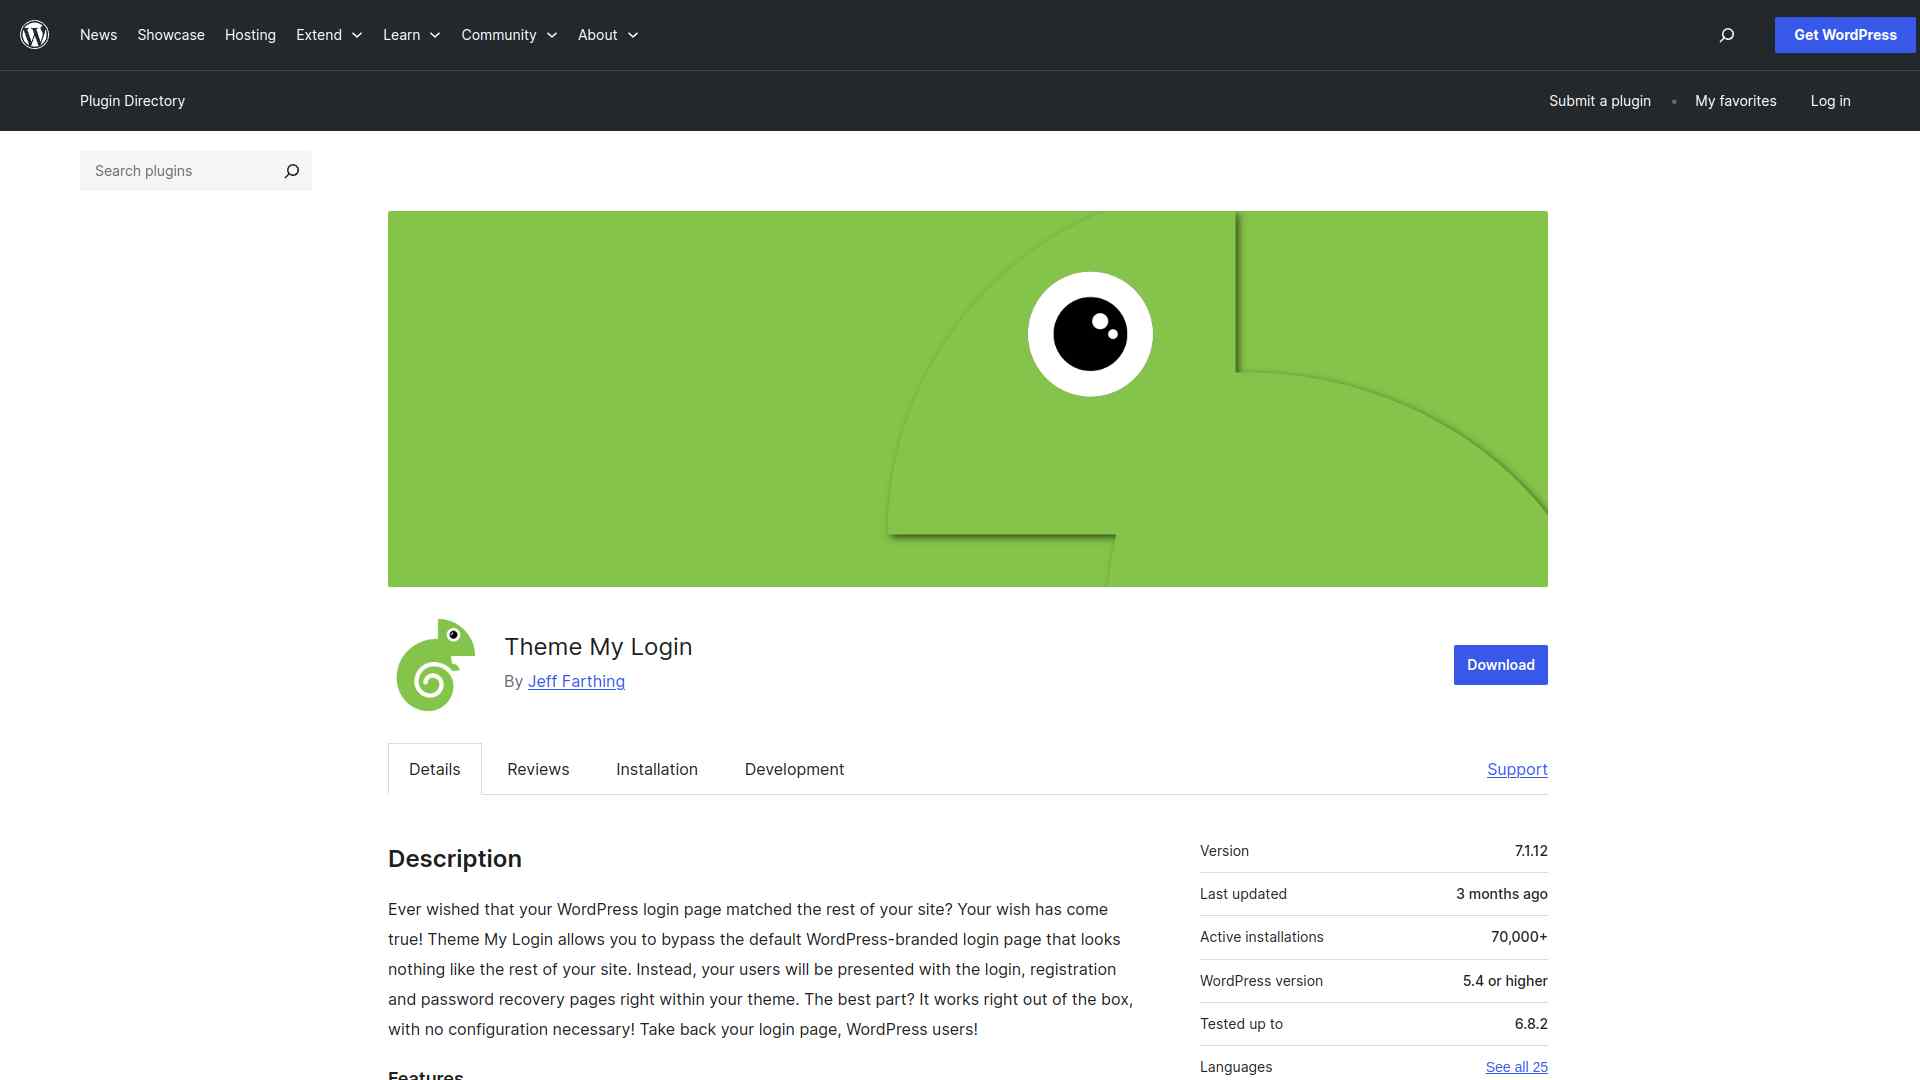
Task: Click the version value 7.1.12
Action: (x=1531, y=851)
